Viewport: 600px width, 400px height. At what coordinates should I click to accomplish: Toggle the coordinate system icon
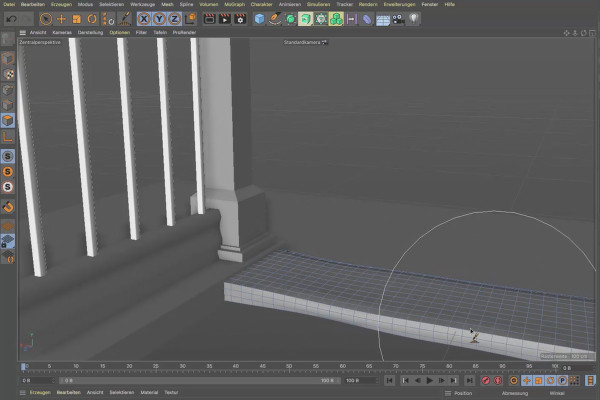point(190,19)
